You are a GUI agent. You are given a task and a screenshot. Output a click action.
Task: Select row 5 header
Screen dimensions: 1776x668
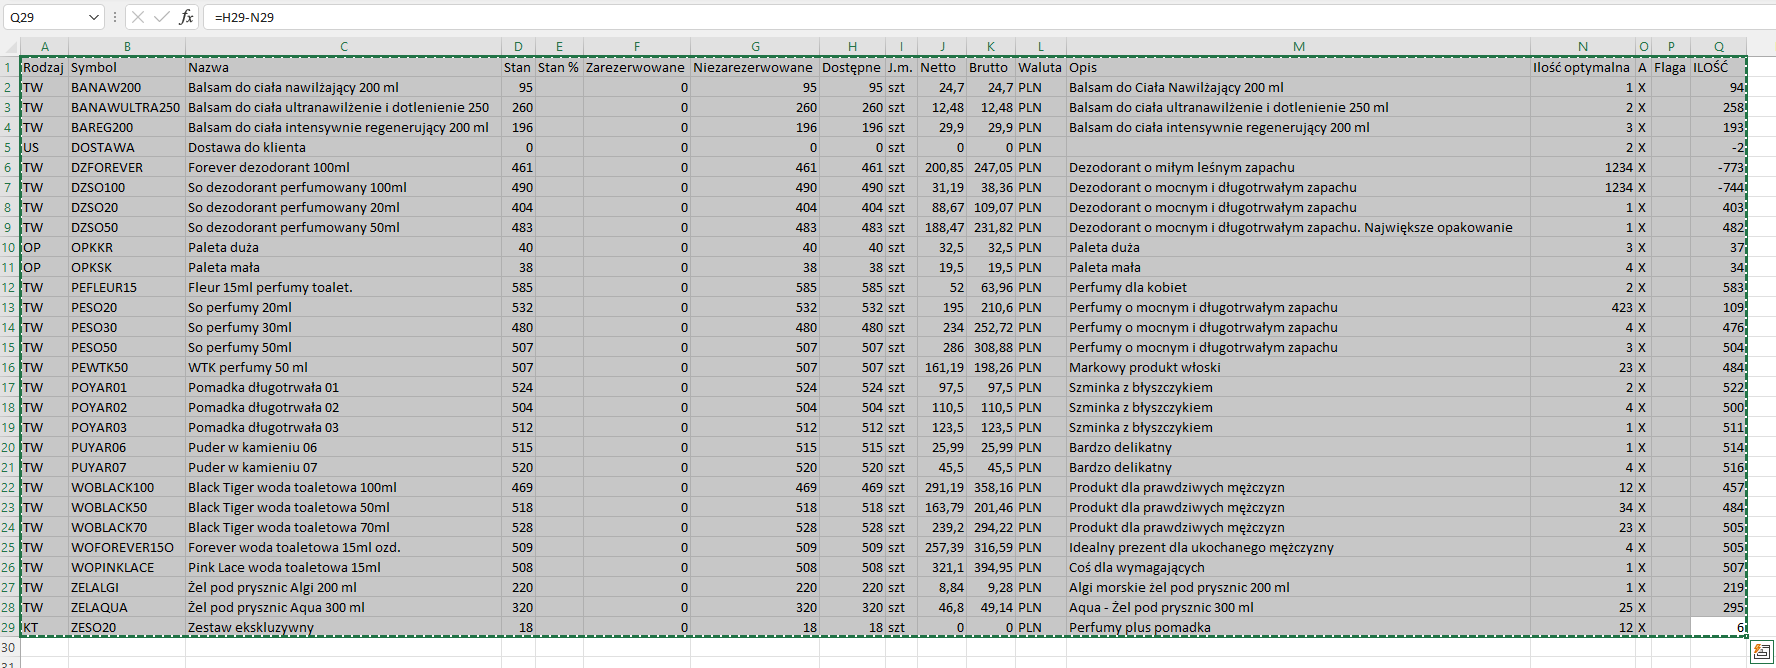pos(10,147)
